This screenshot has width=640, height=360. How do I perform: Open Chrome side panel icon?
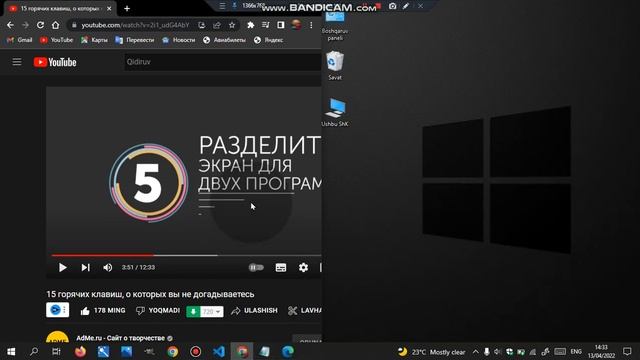[281, 25]
